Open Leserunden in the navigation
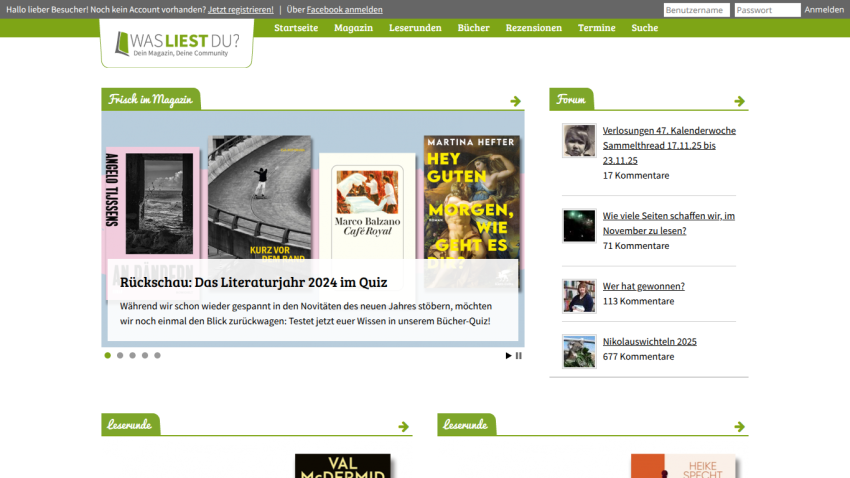 click(x=415, y=28)
